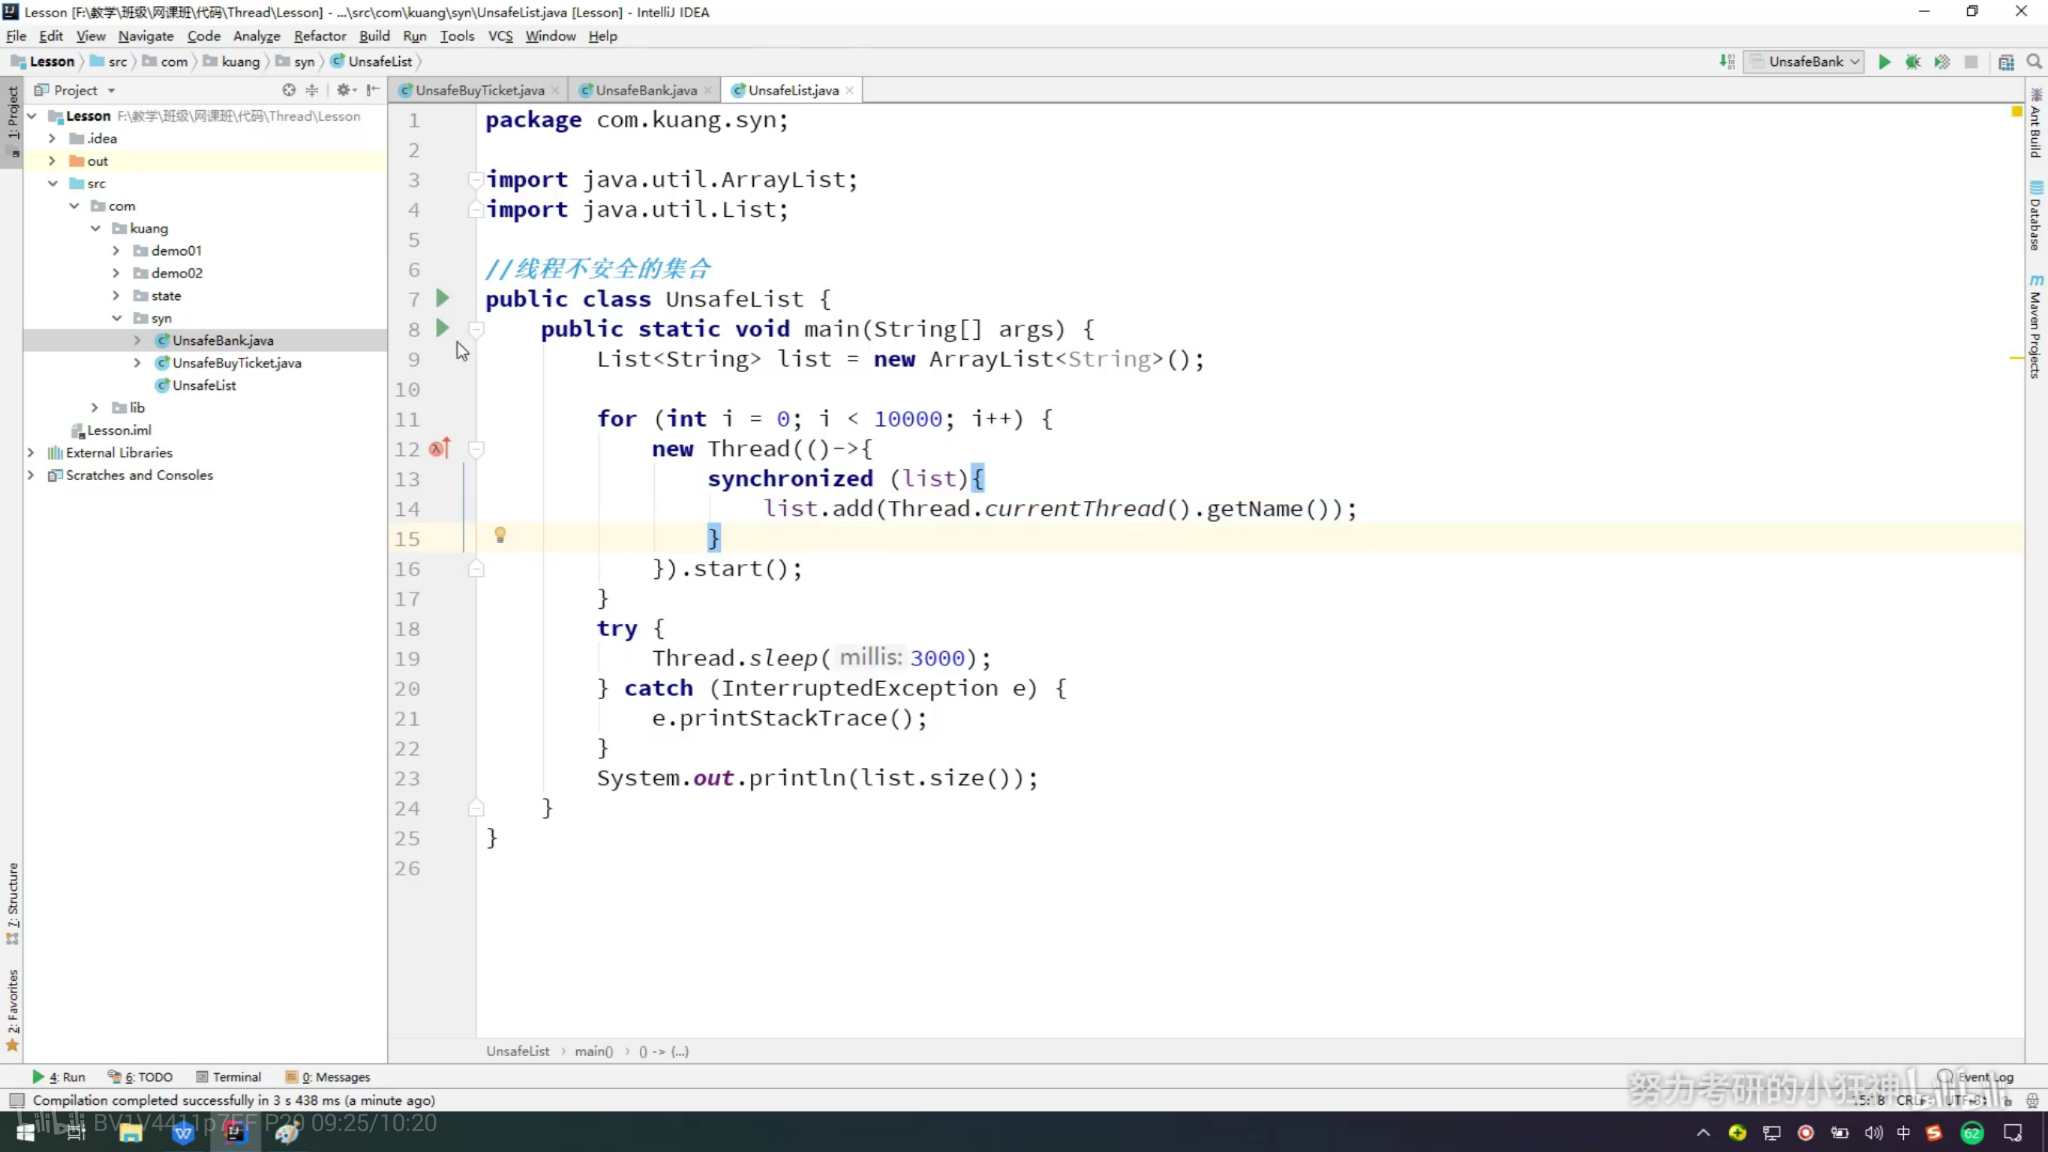The height and width of the screenshot is (1152, 2048).
Task: Toggle fold marker at line 12 lambda
Action: tap(476, 449)
